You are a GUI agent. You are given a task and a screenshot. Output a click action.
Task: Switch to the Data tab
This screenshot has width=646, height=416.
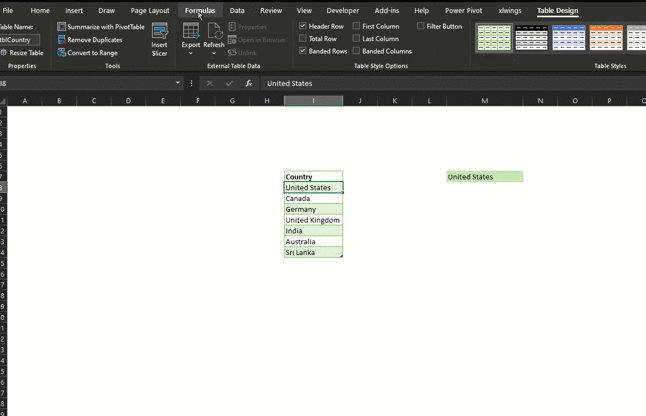coord(237,10)
